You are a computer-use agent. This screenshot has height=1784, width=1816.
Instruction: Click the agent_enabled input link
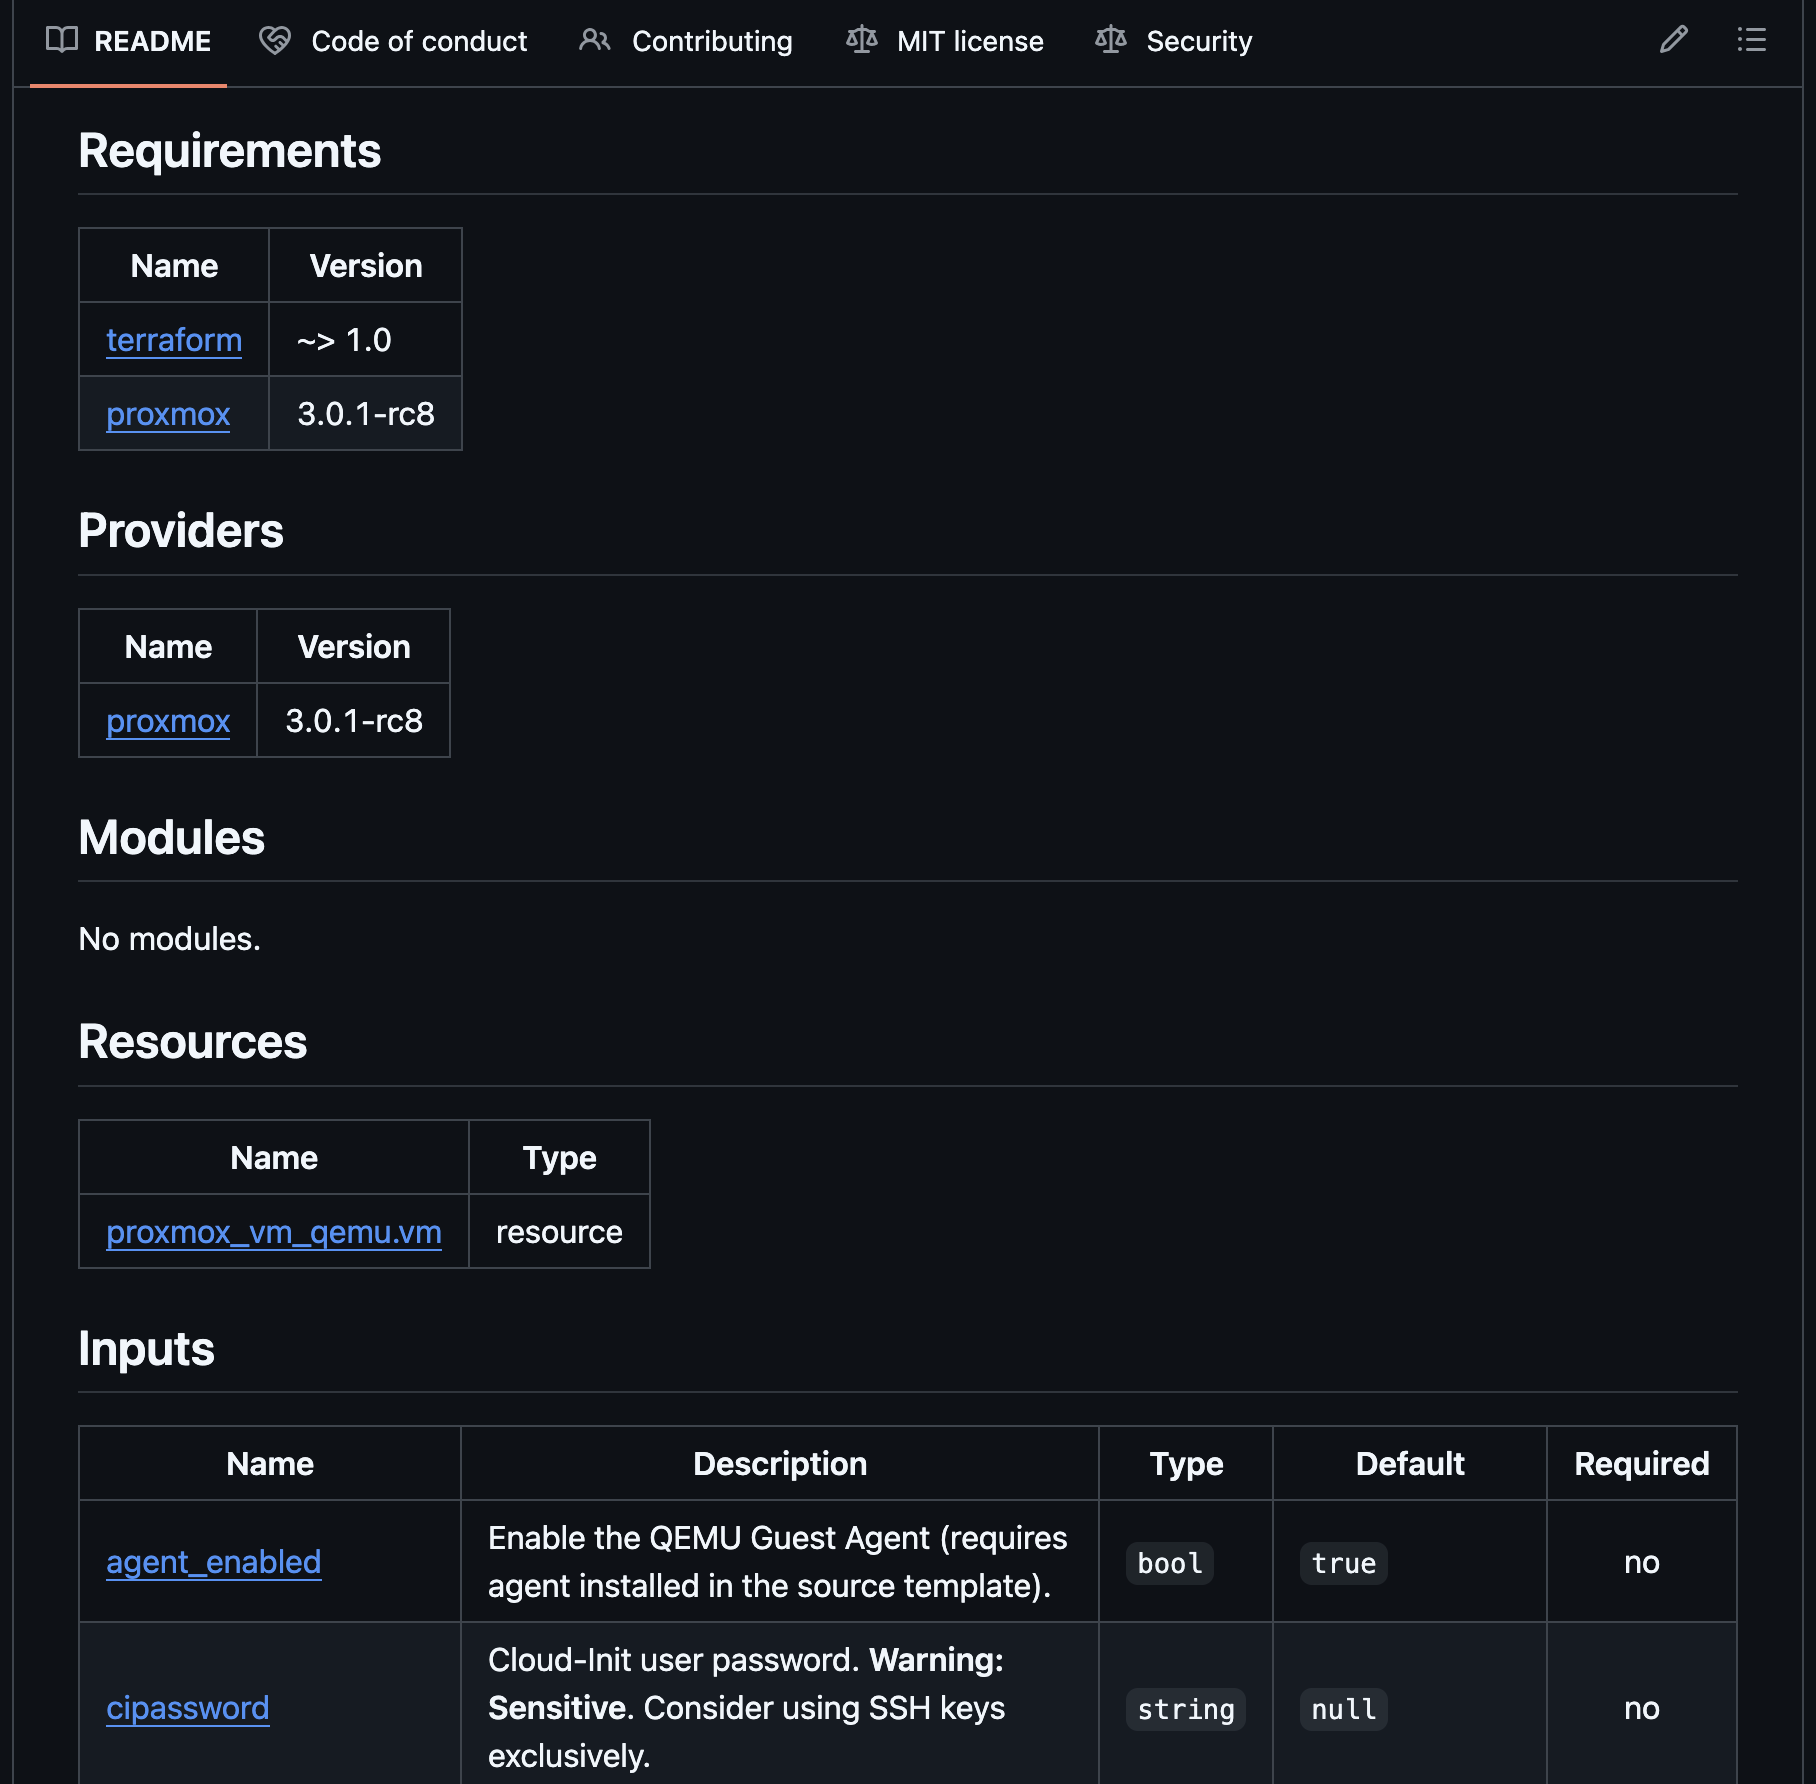point(214,1562)
